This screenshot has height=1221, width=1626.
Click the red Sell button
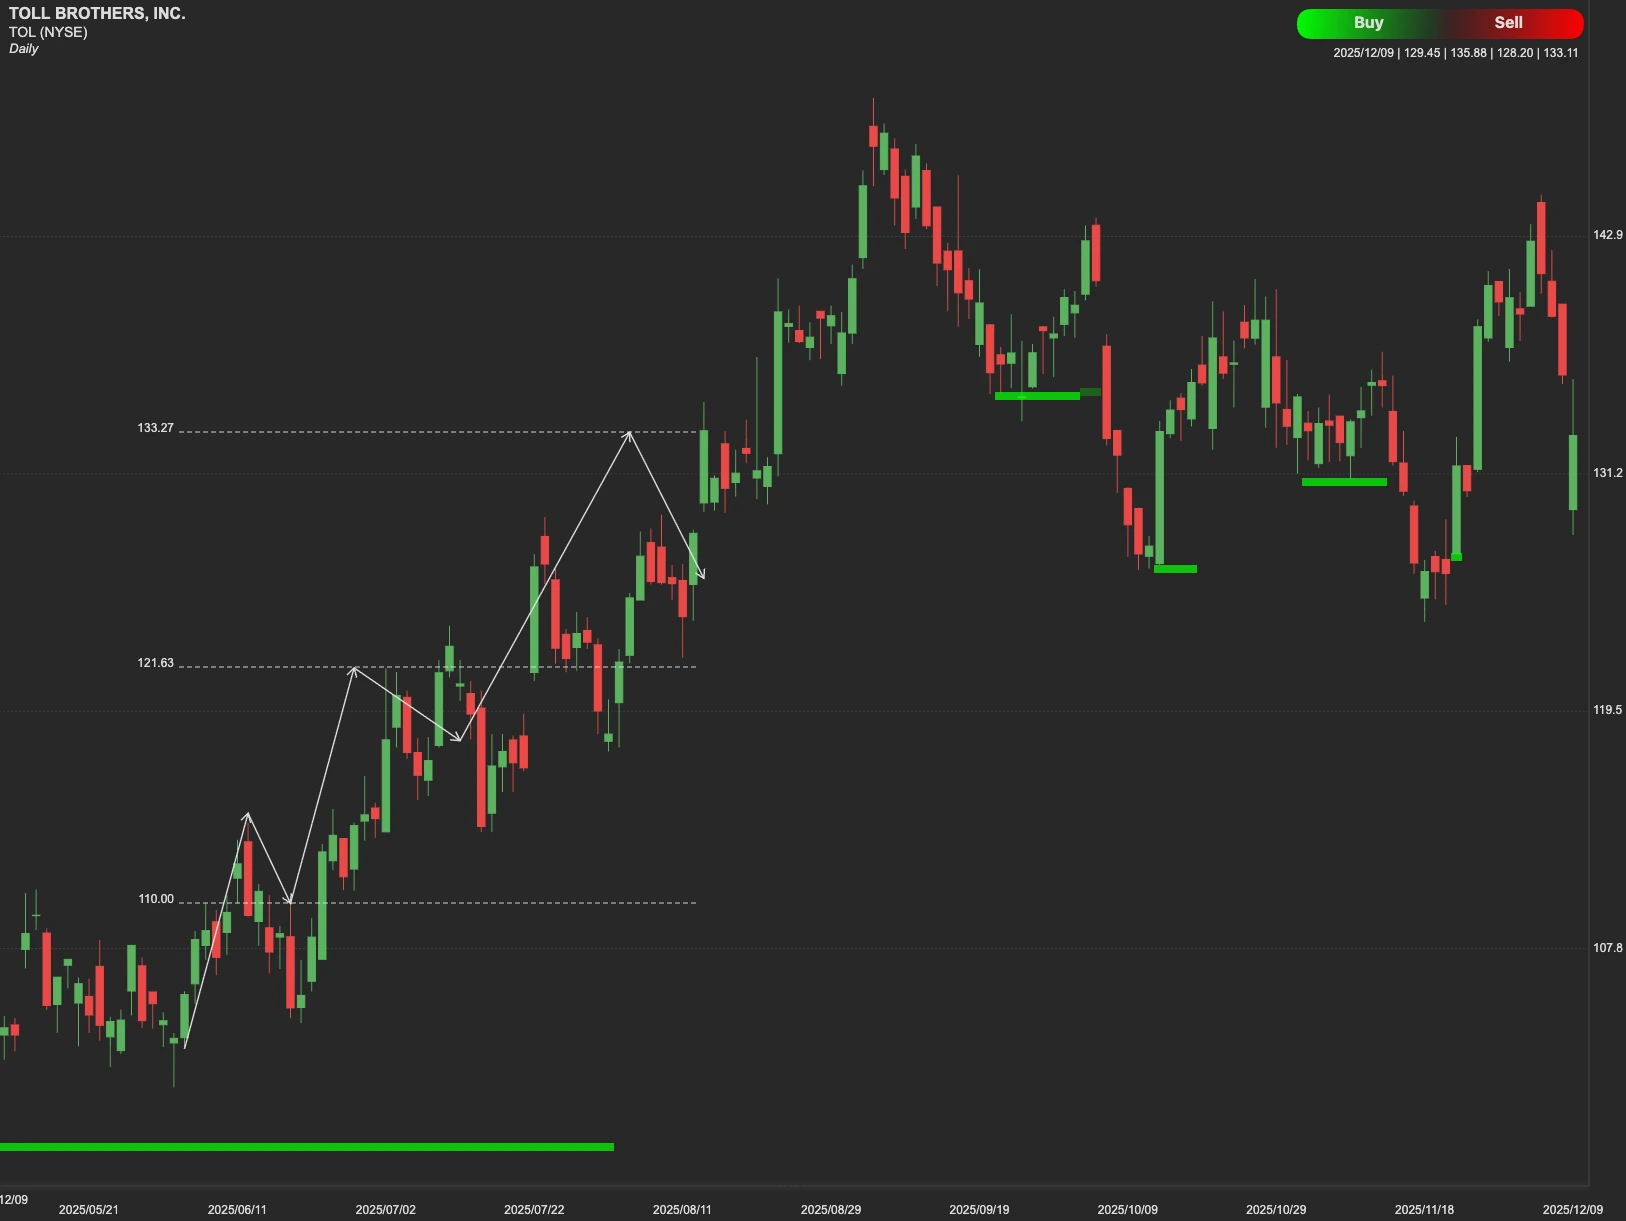1509,23
